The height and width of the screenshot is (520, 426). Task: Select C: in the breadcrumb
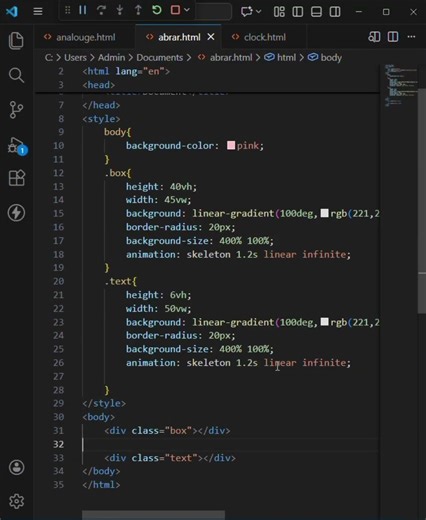[x=49, y=57]
